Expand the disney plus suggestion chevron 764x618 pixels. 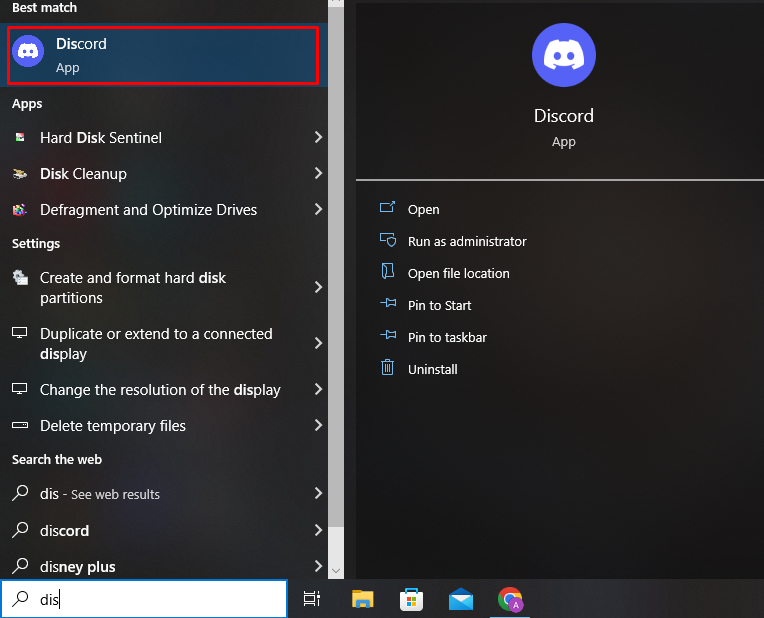tap(318, 566)
